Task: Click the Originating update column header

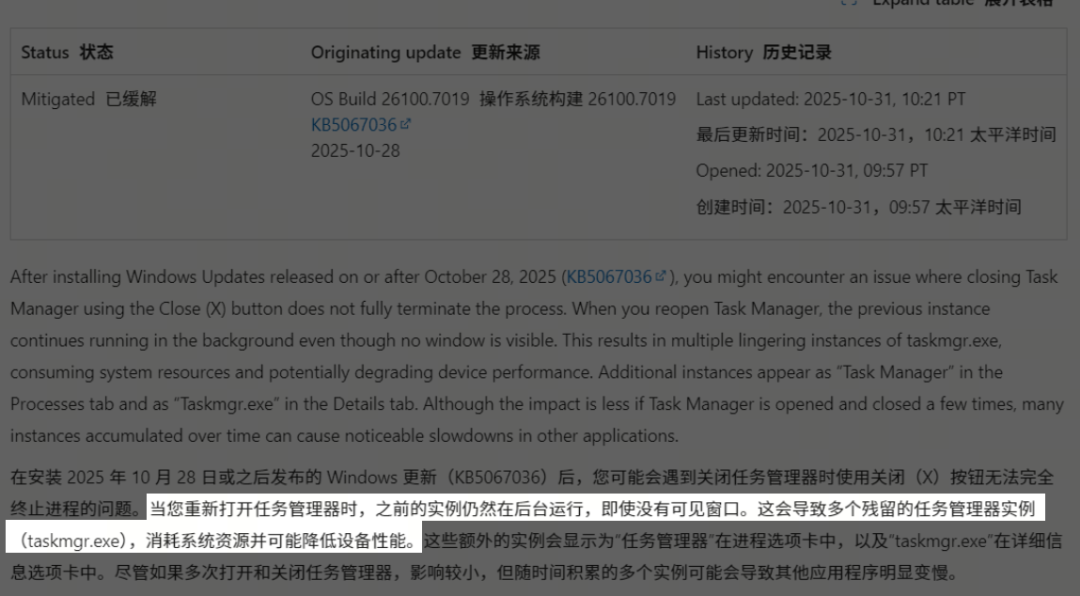Action: click(x=425, y=53)
